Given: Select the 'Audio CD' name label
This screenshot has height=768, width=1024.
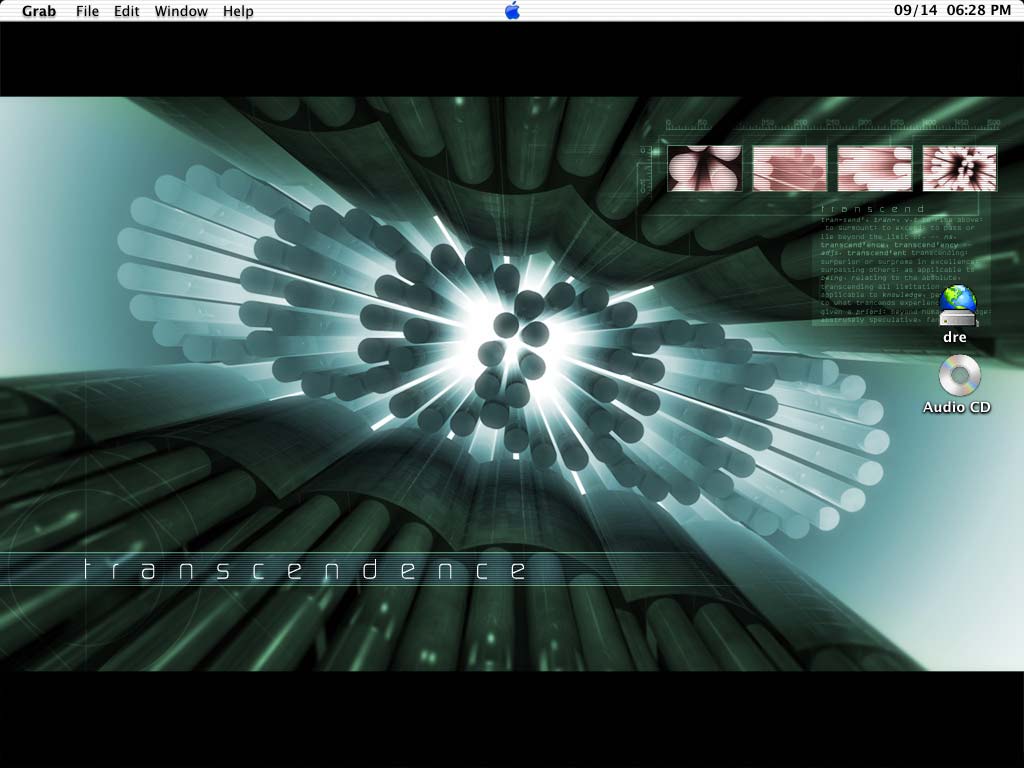Looking at the screenshot, I should click(x=957, y=407).
